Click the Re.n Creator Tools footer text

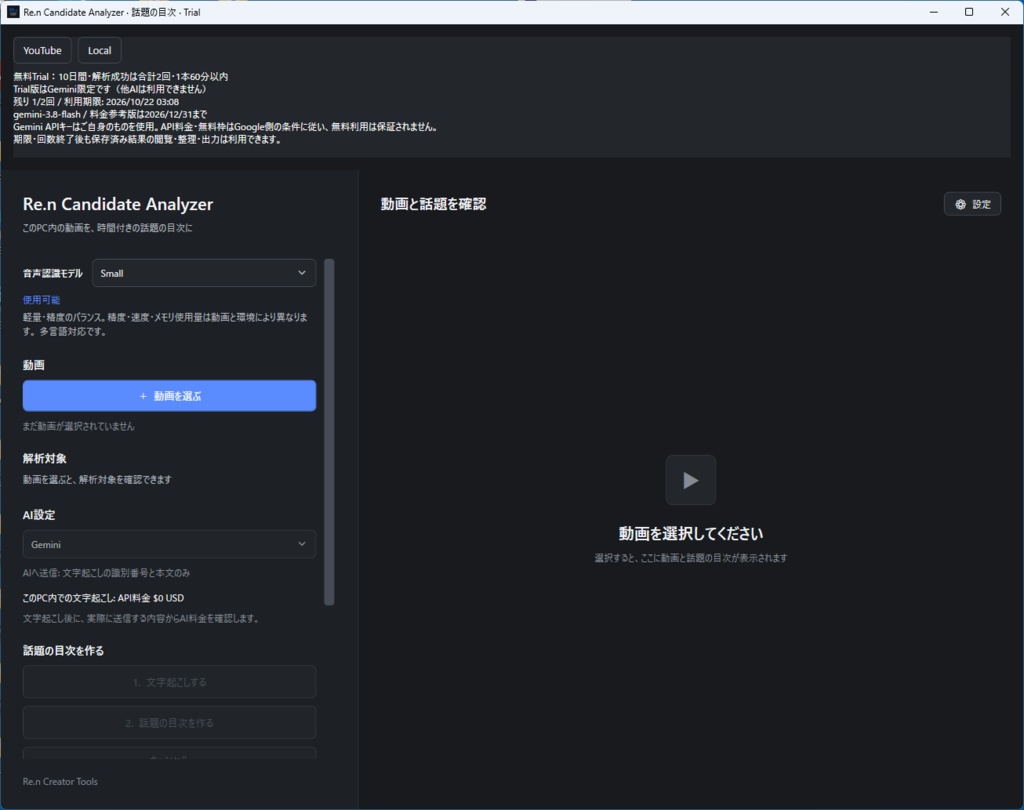pyautogui.click(x=60, y=781)
